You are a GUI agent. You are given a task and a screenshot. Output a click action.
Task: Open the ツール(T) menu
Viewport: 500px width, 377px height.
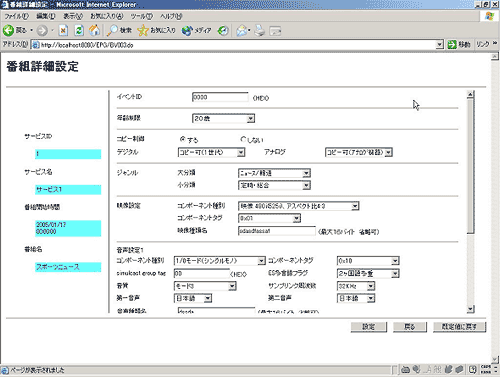tap(142, 16)
